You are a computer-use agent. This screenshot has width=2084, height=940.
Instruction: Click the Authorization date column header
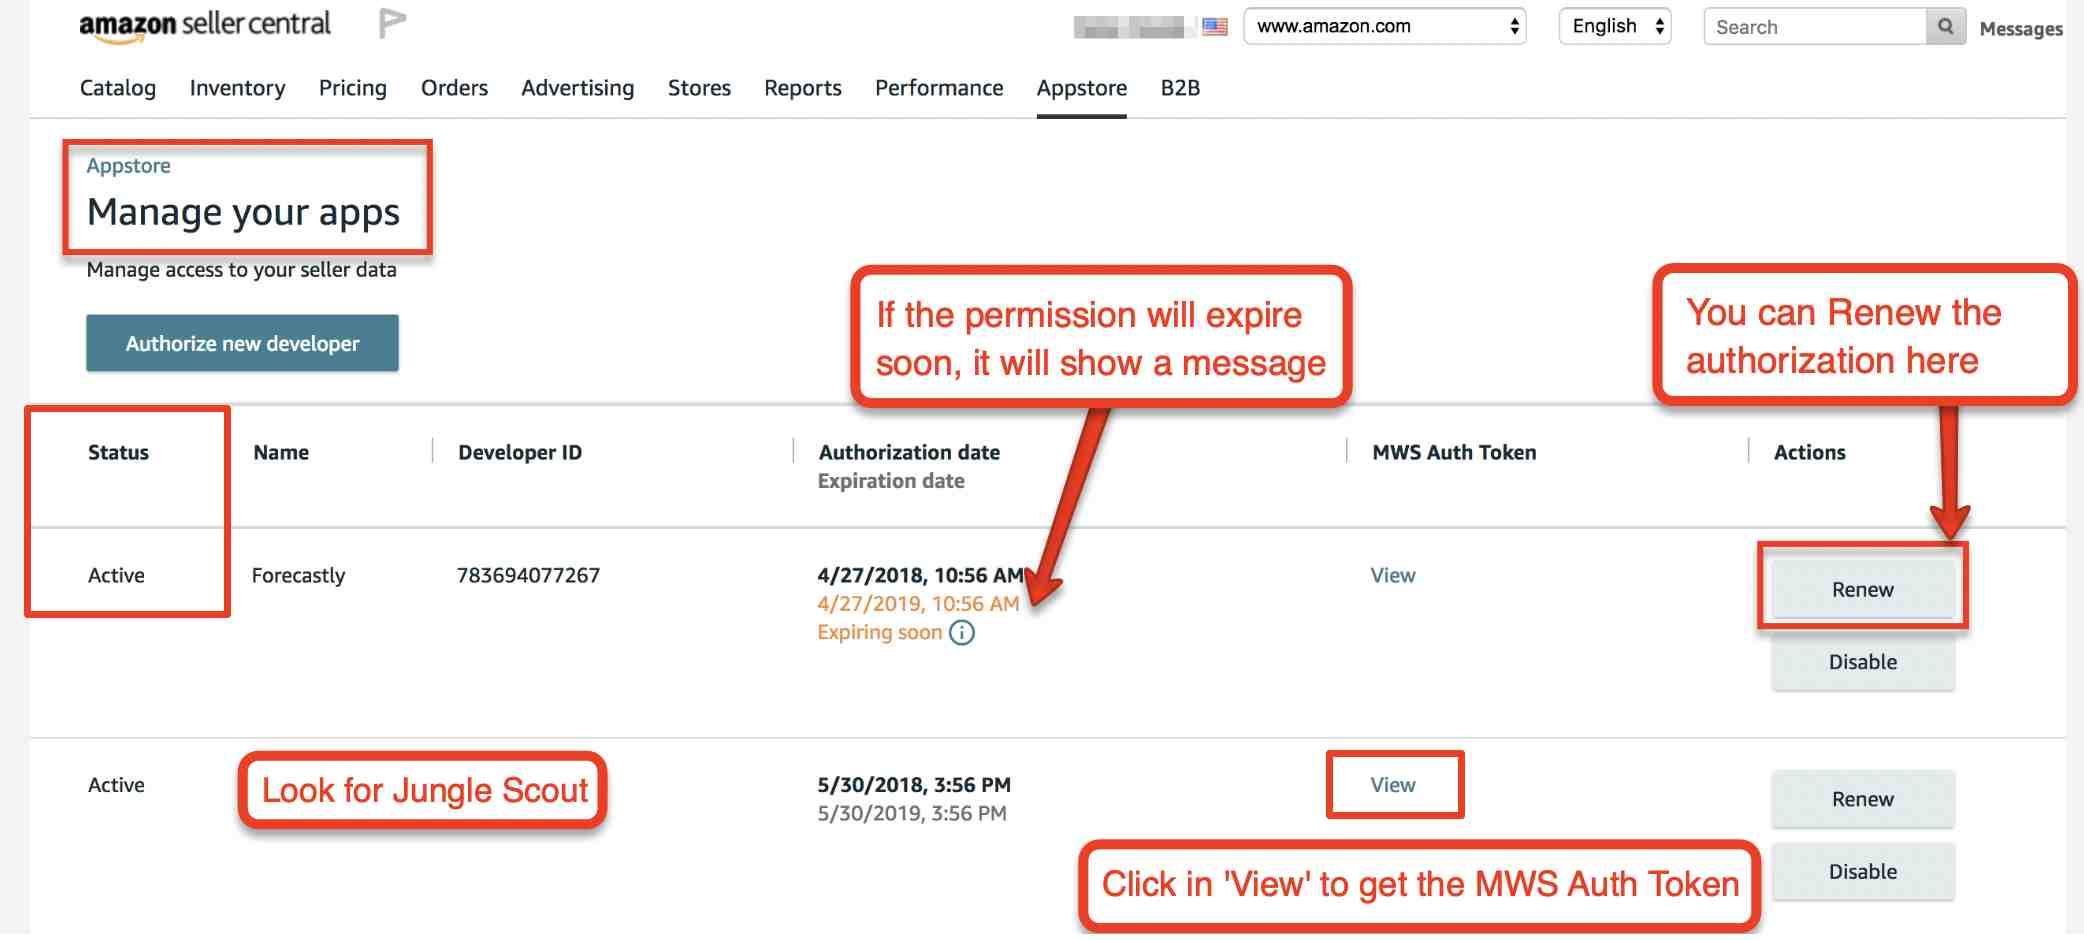(x=909, y=453)
